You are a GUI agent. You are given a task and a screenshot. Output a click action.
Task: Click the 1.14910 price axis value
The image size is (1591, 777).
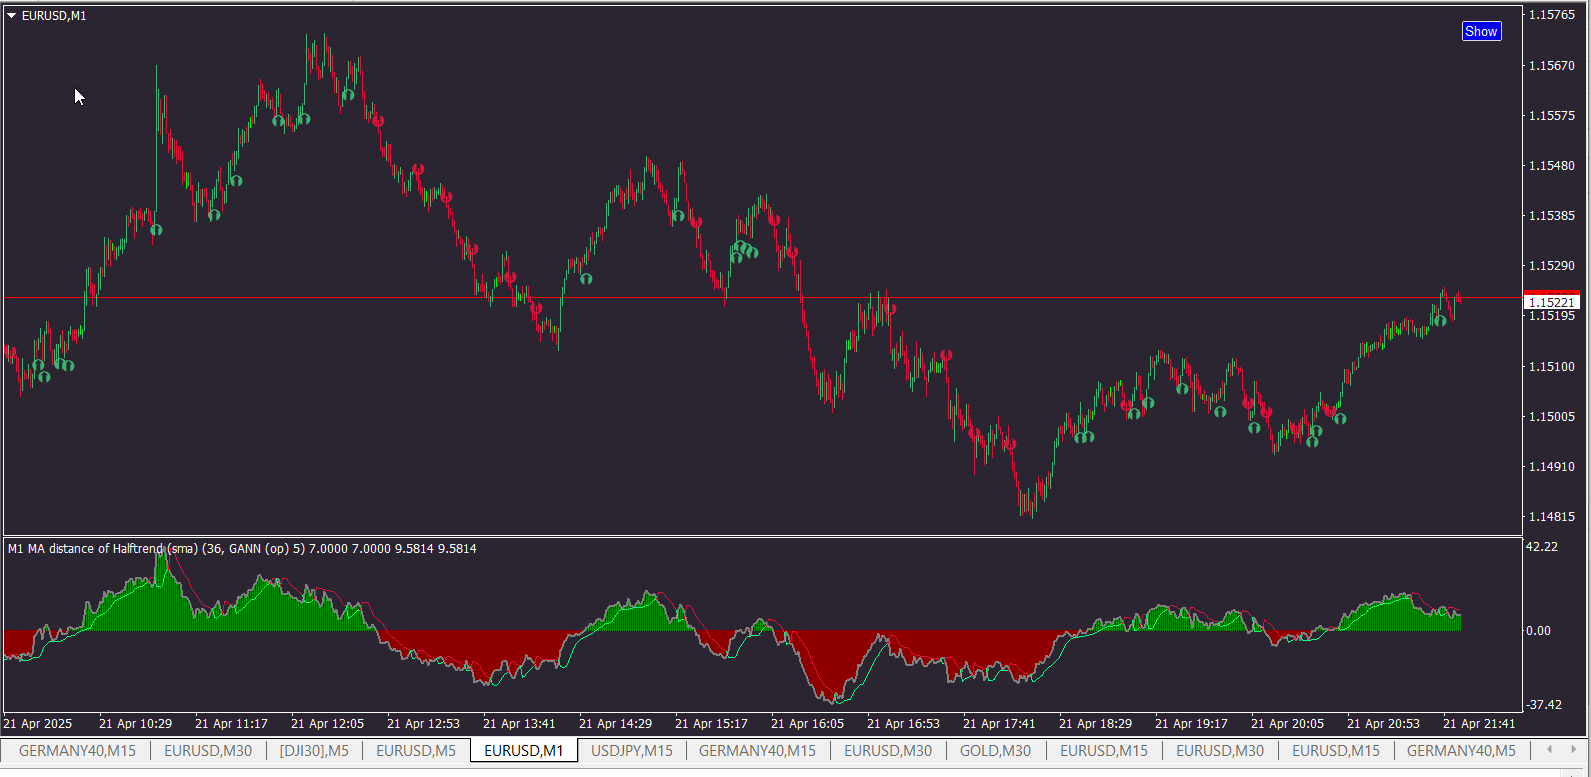1552,466
